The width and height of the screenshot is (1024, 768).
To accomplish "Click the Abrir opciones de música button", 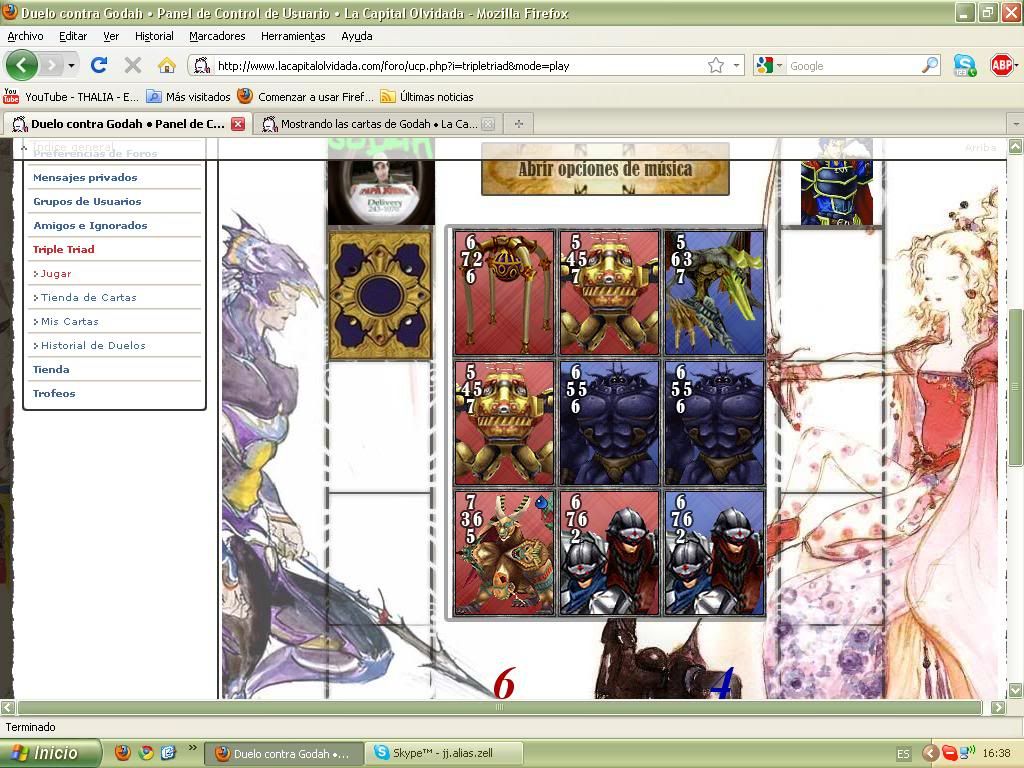I will point(605,169).
